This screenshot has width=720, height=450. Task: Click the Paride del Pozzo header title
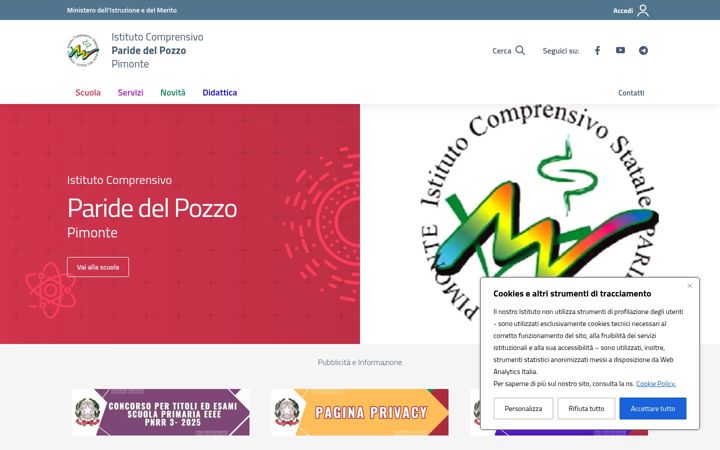click(x=149, y=51)
